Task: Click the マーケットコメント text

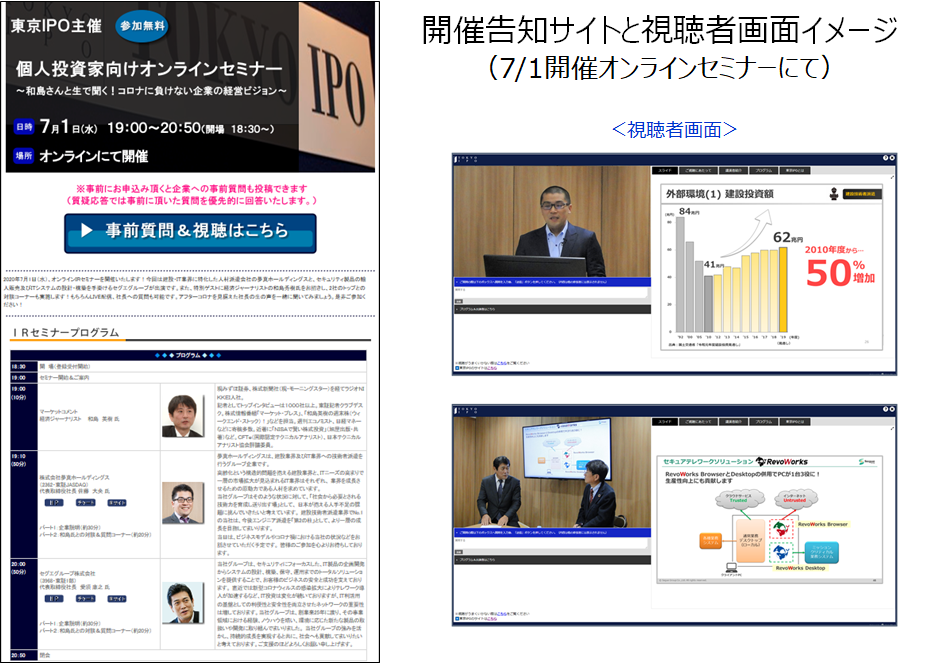Action: tap(60, 411)
